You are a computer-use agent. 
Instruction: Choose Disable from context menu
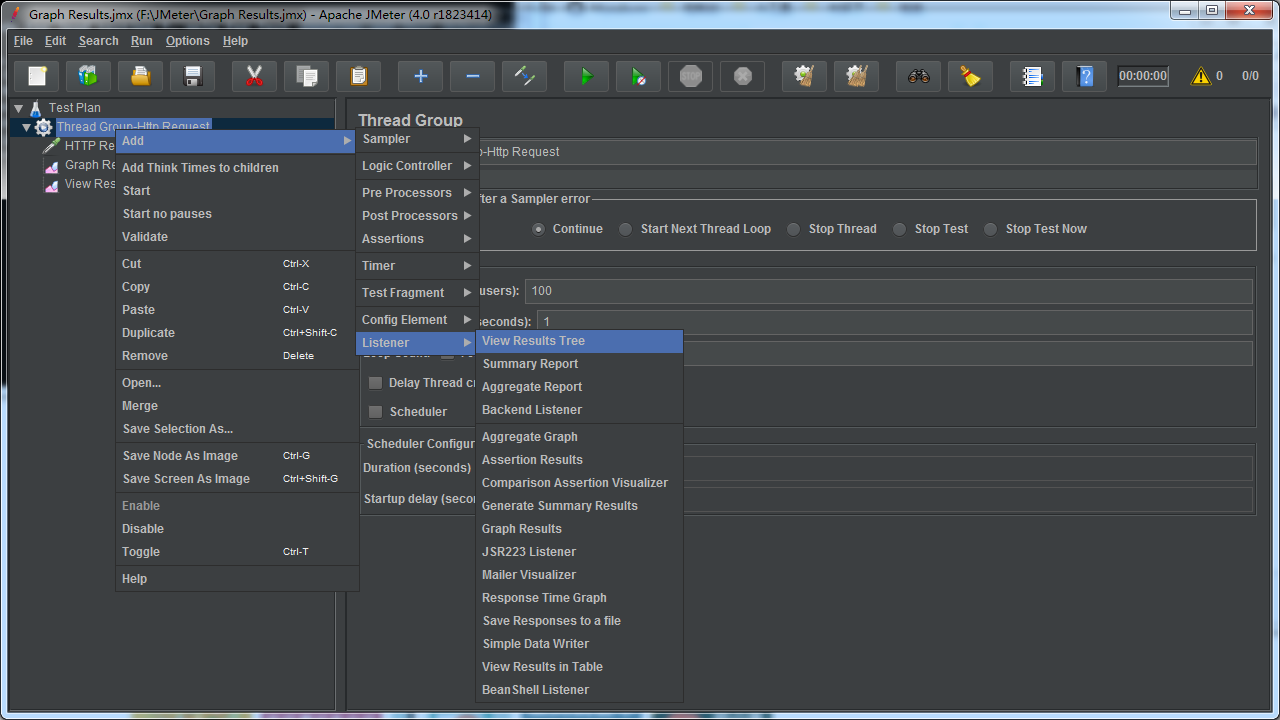click(x=237, y=529)
